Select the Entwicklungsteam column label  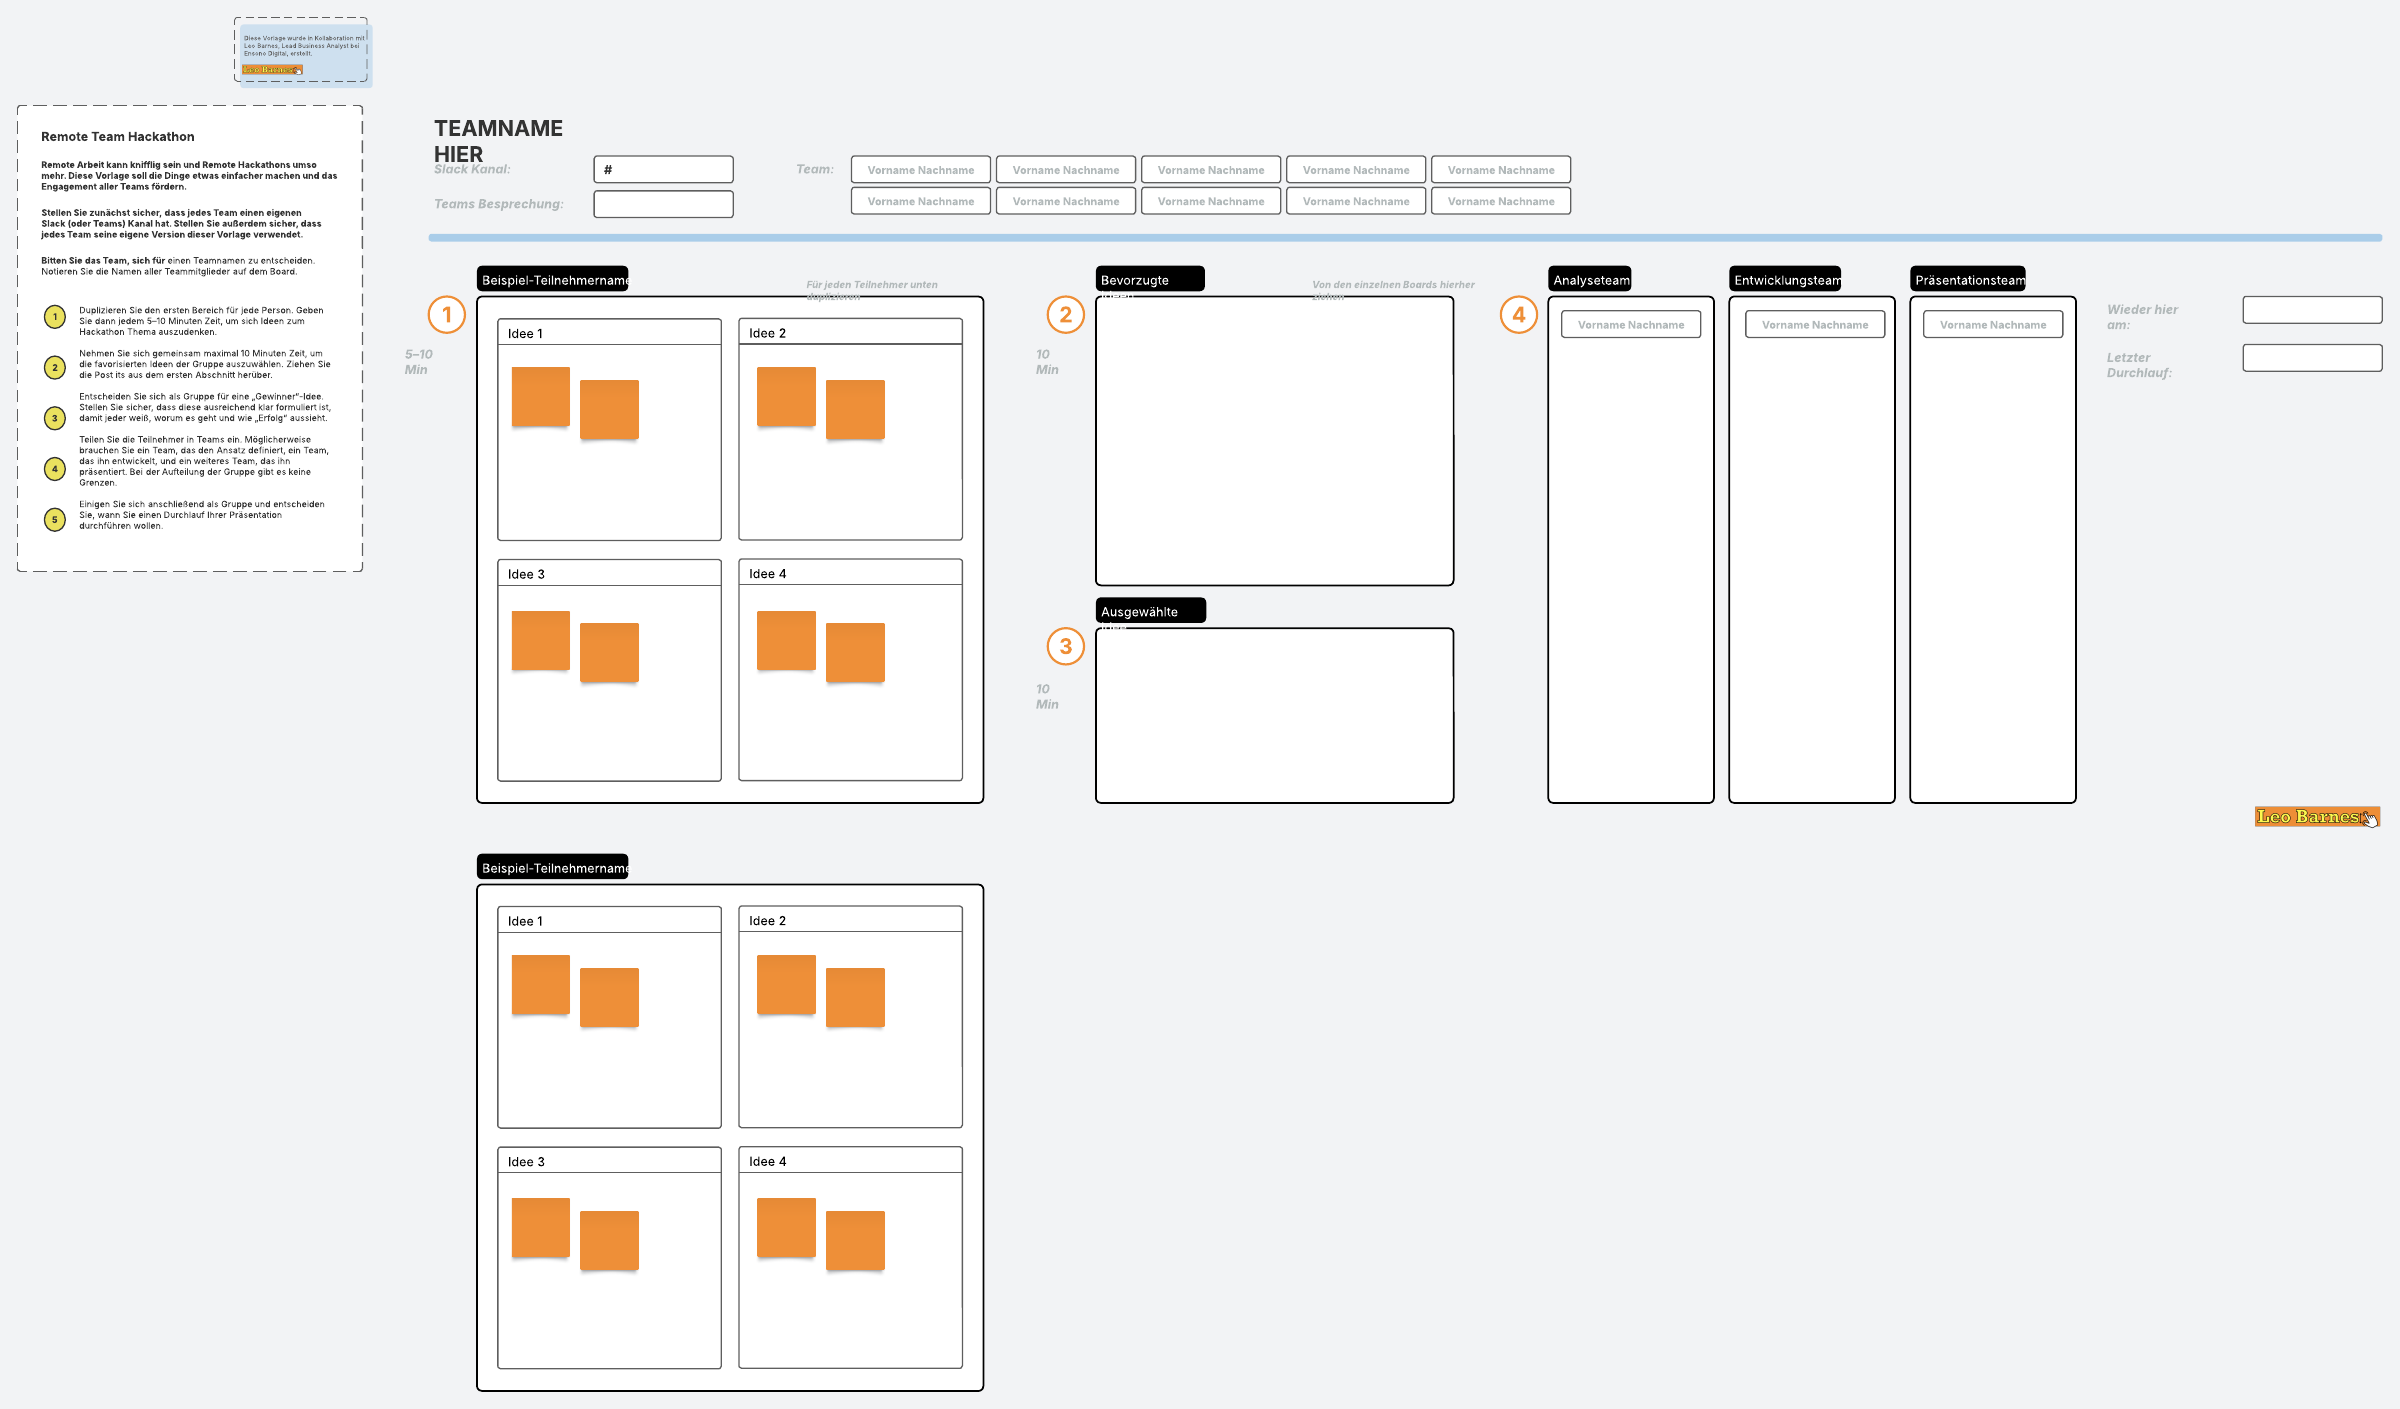pos(1785,280)
